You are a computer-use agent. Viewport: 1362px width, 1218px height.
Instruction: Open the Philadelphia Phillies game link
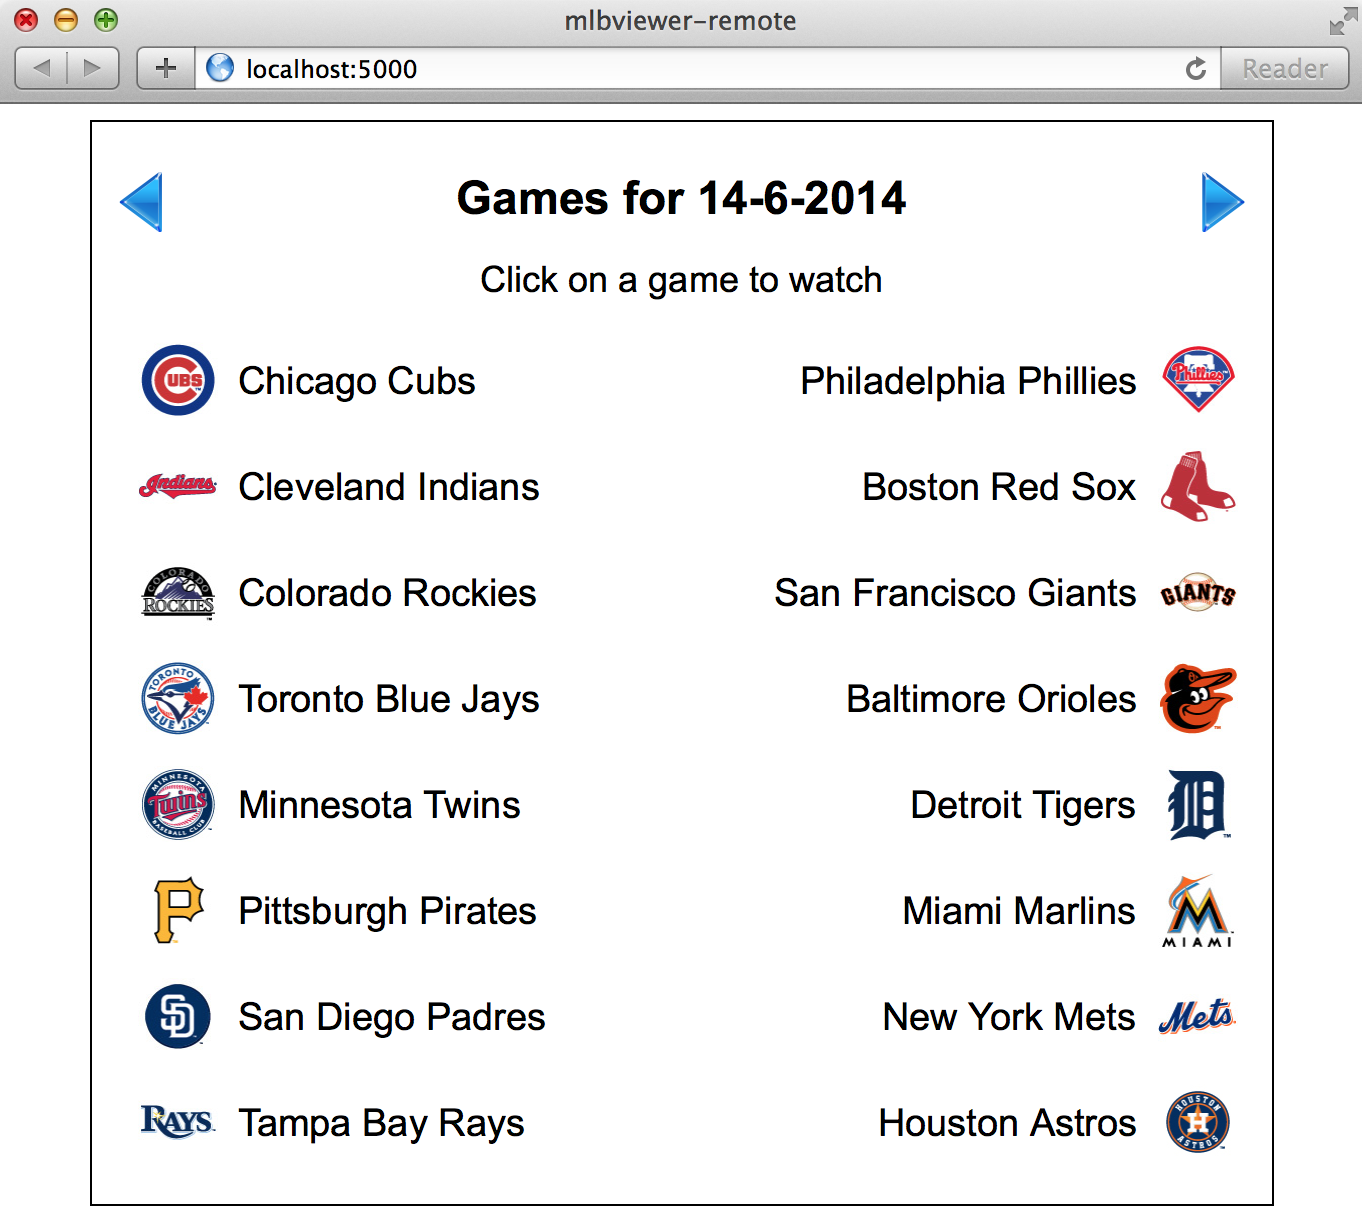click(x=968, y=381)
